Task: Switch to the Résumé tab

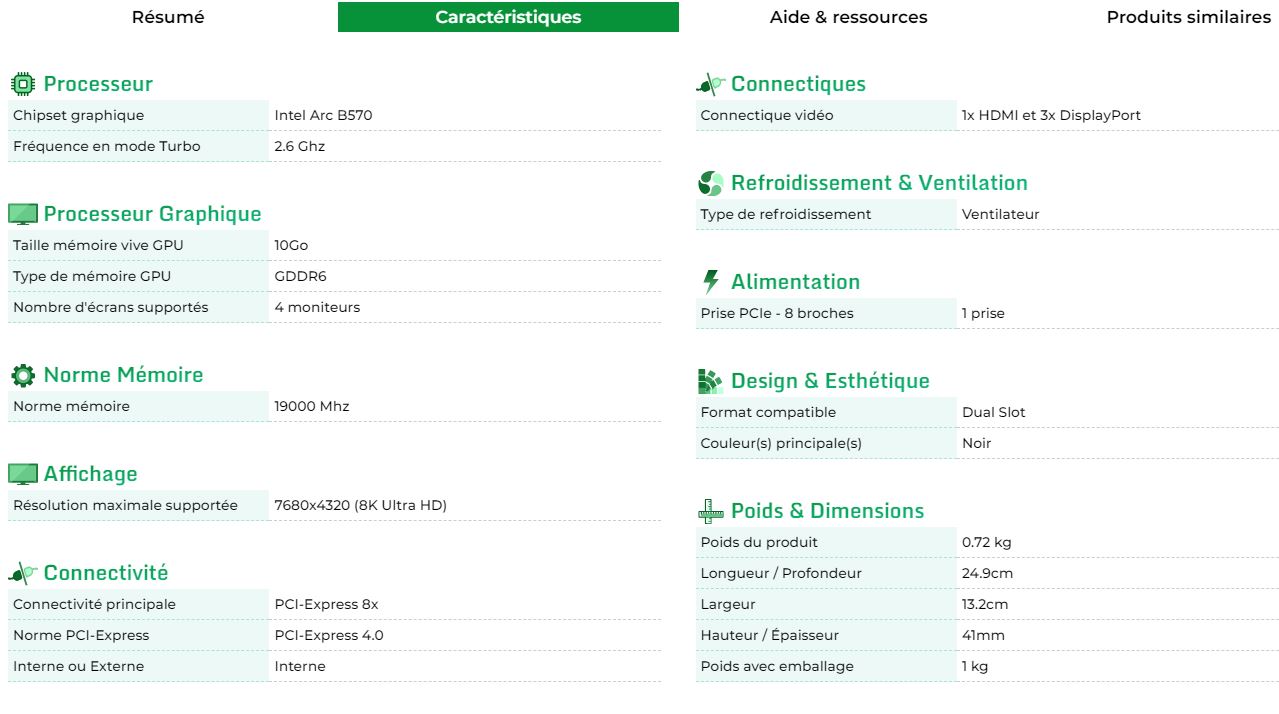Action: (x=167, y=17)
